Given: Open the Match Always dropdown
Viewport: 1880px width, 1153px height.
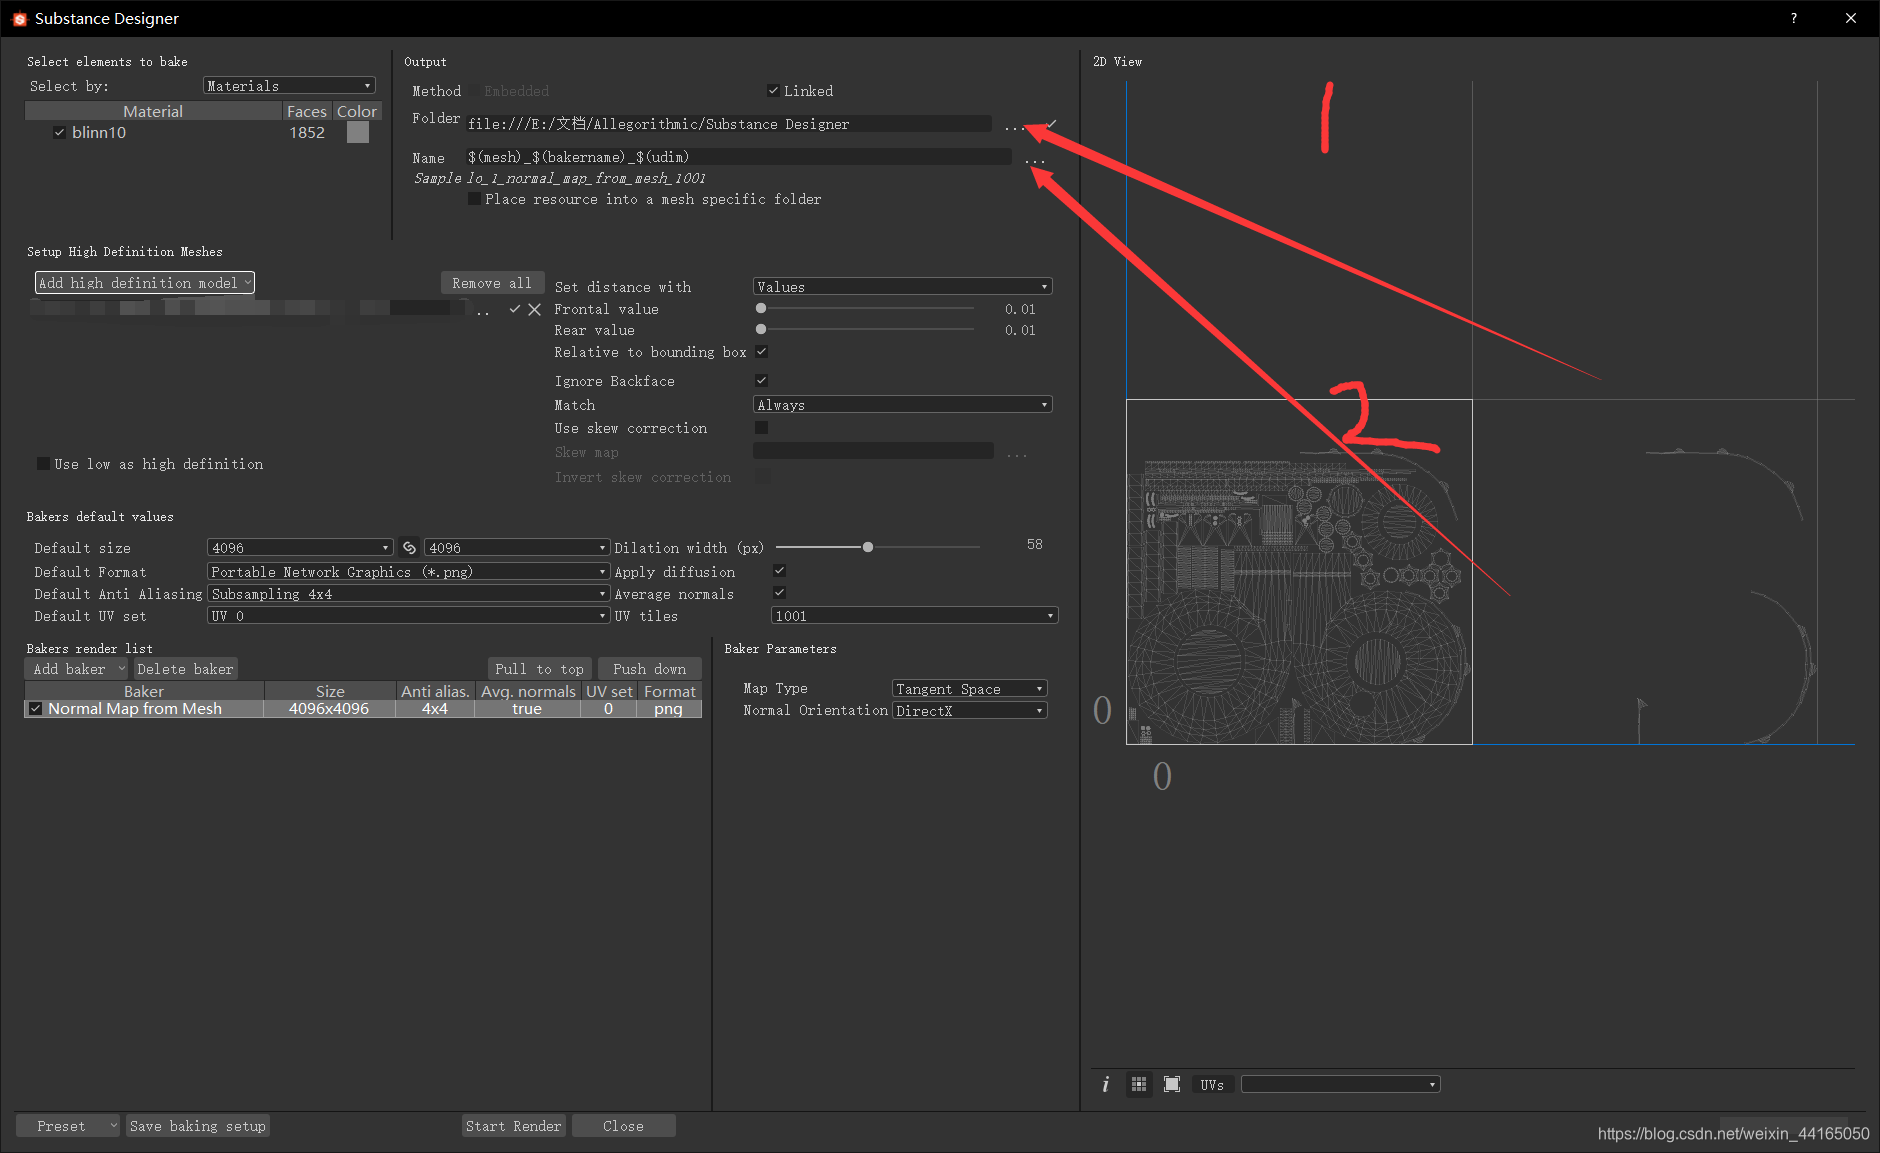Looking at the screenshot, I should point(902,405).
